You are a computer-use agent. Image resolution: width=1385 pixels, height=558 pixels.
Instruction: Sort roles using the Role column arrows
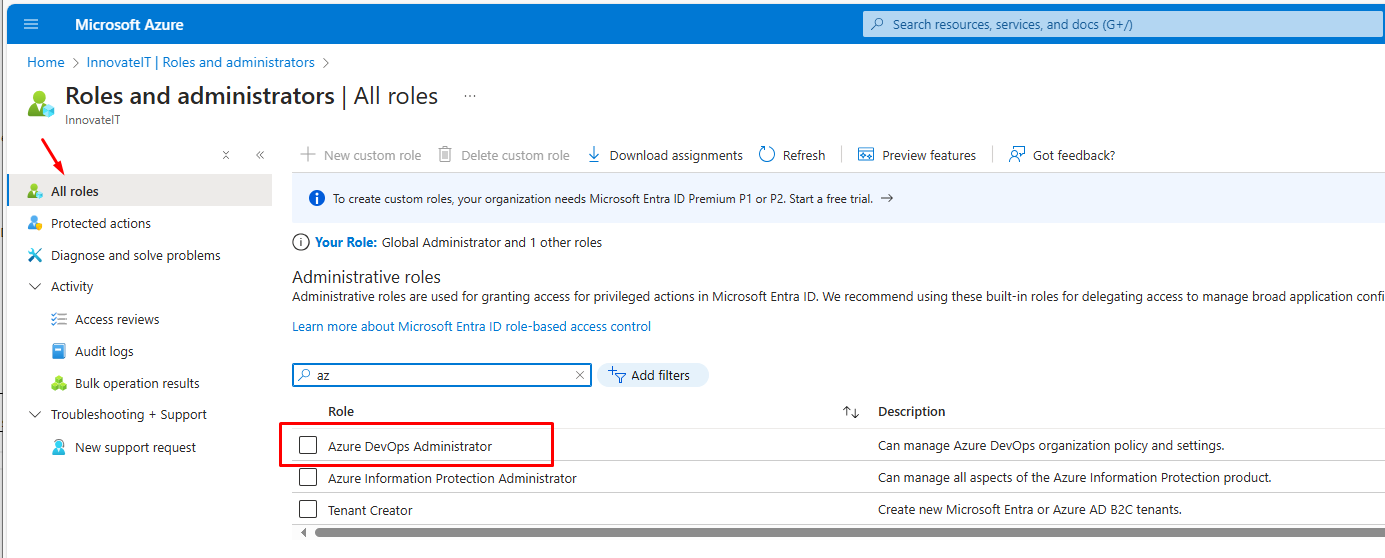pos(851,412)
